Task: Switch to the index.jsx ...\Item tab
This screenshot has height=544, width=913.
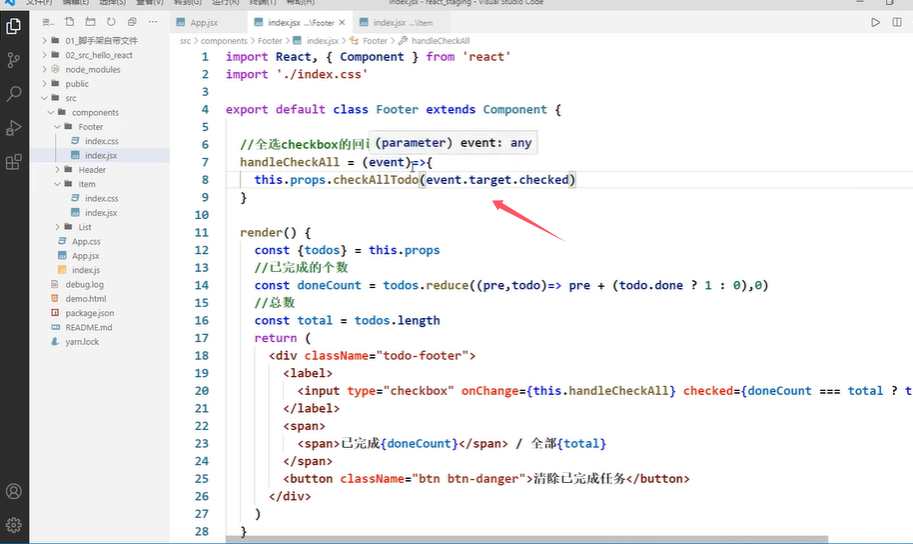Action: (x=402, y=23)
